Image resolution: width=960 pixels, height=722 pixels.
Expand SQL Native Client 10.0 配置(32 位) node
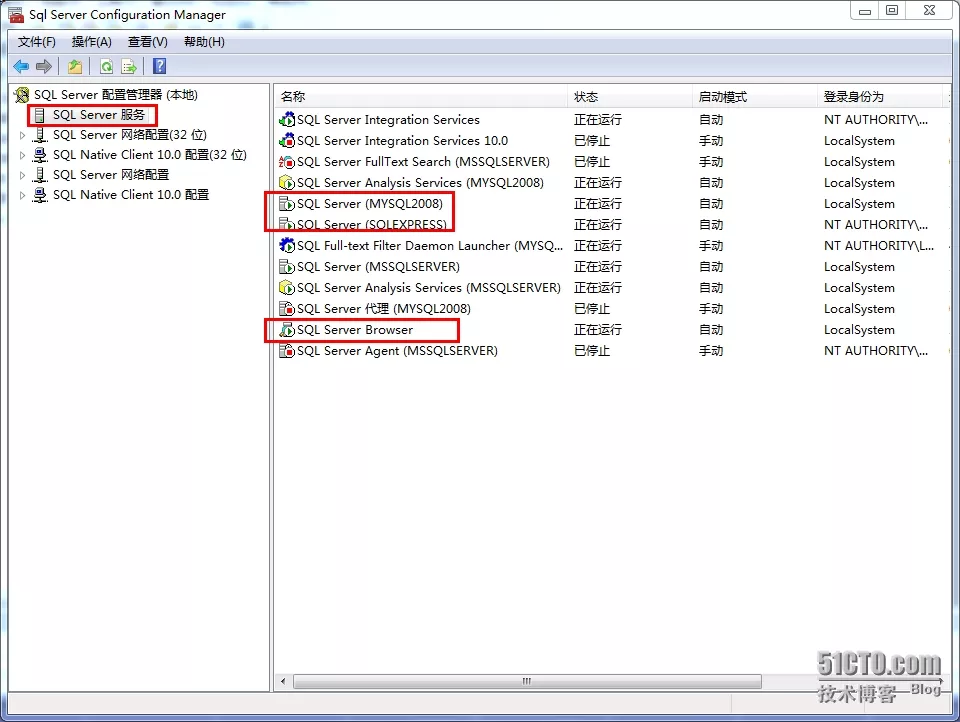click(23, 155)
